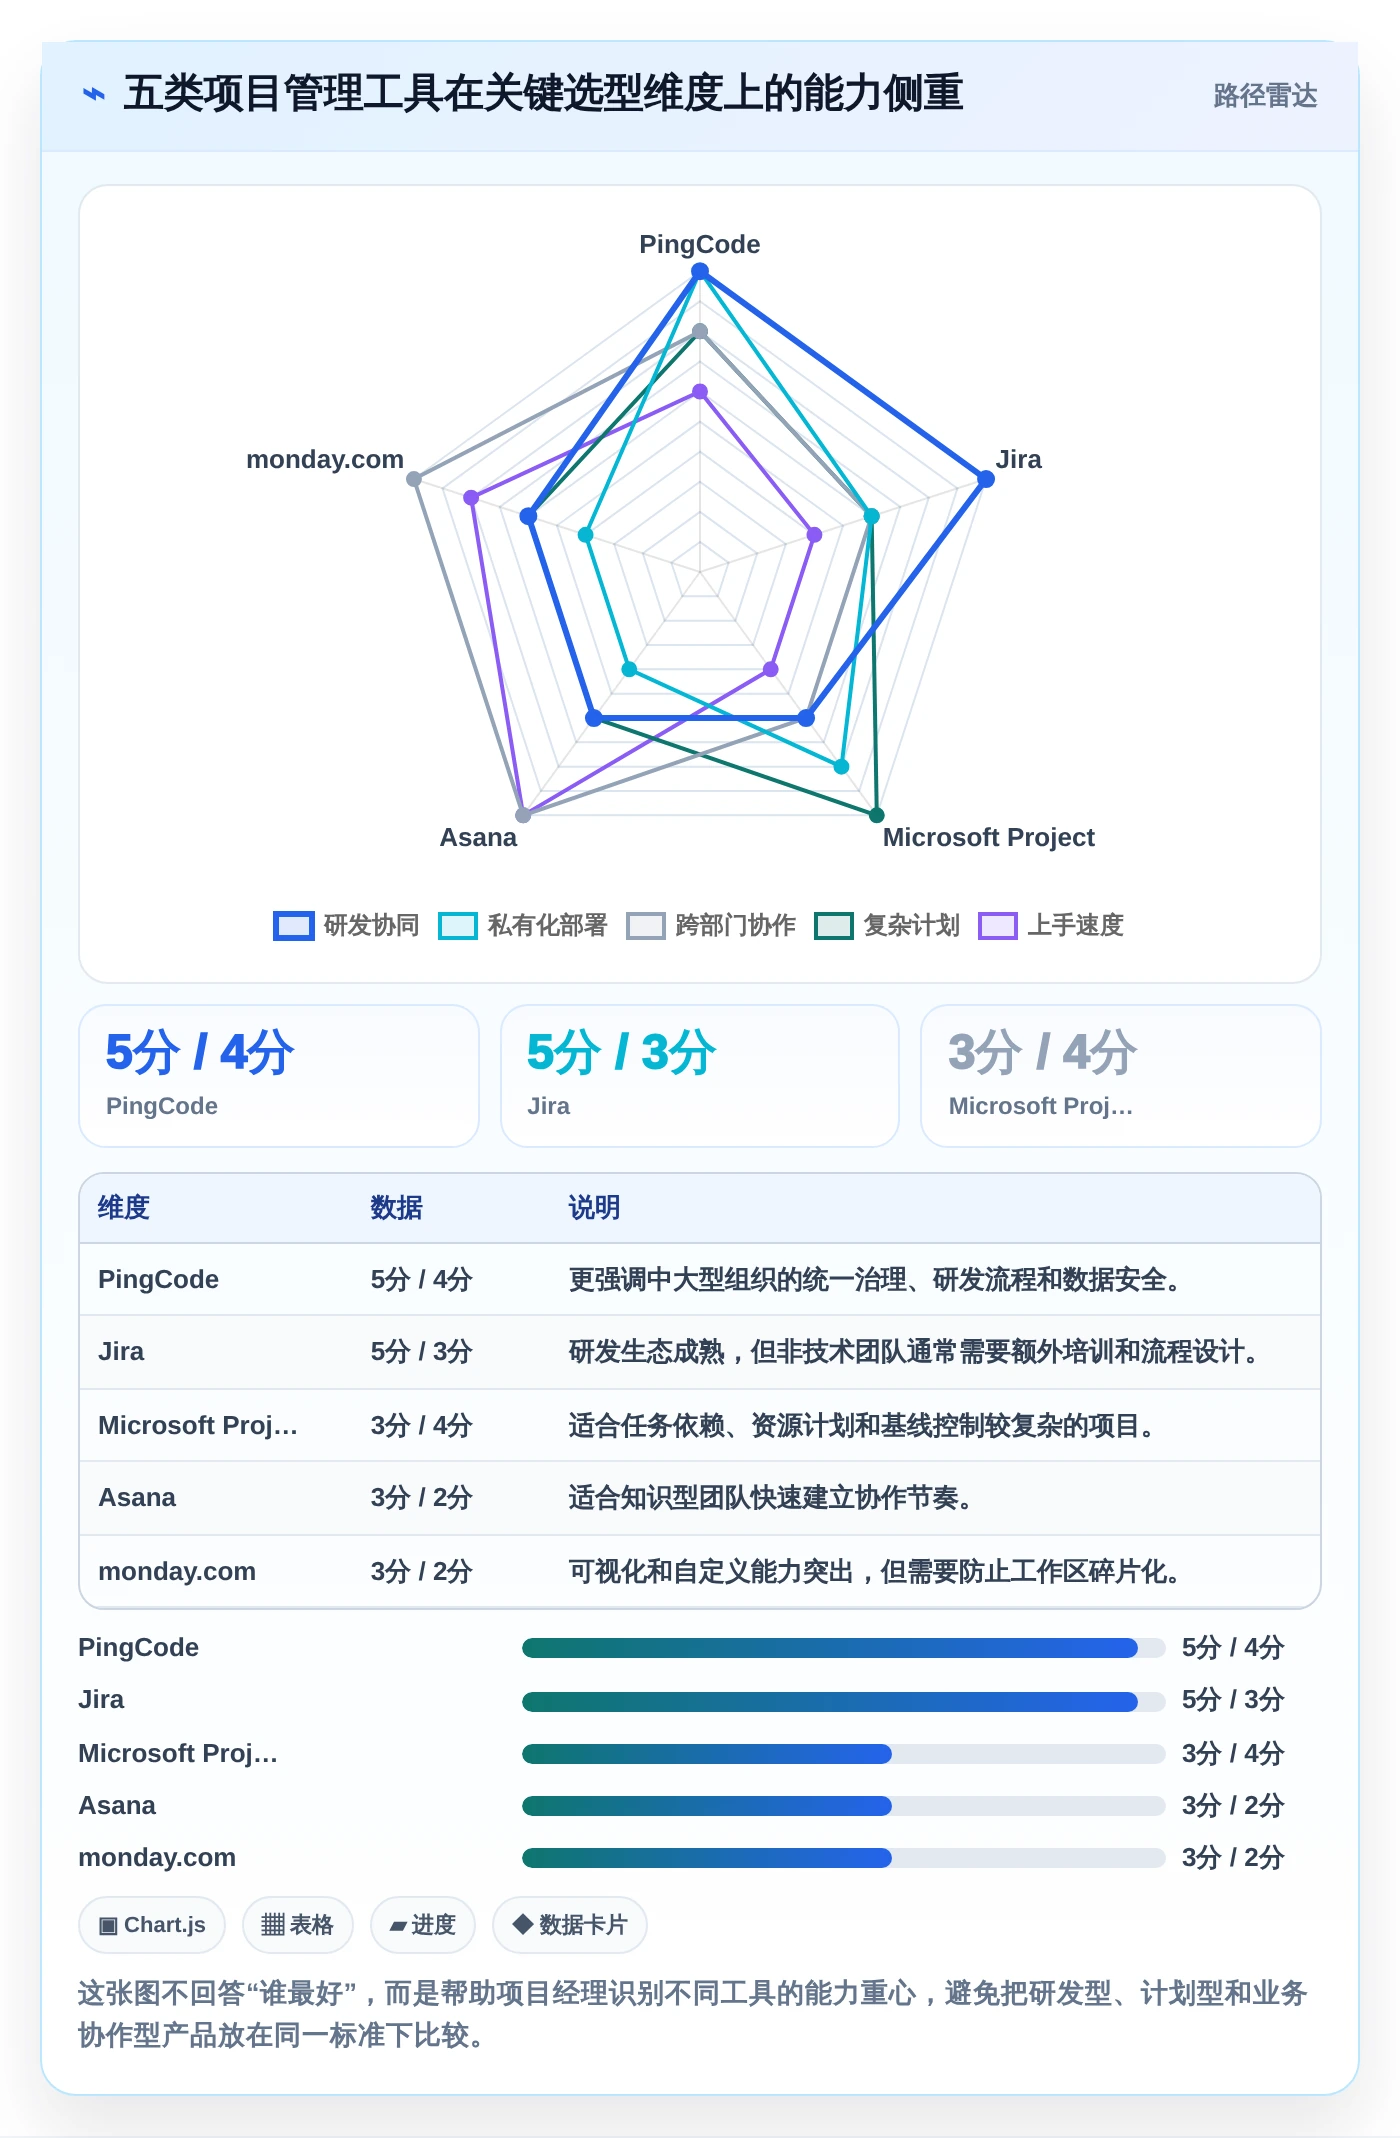Screen dimensions: 1400x2138
Task: Click the gray data point at the monday.com vertex
Action: [x=414, y=479]
